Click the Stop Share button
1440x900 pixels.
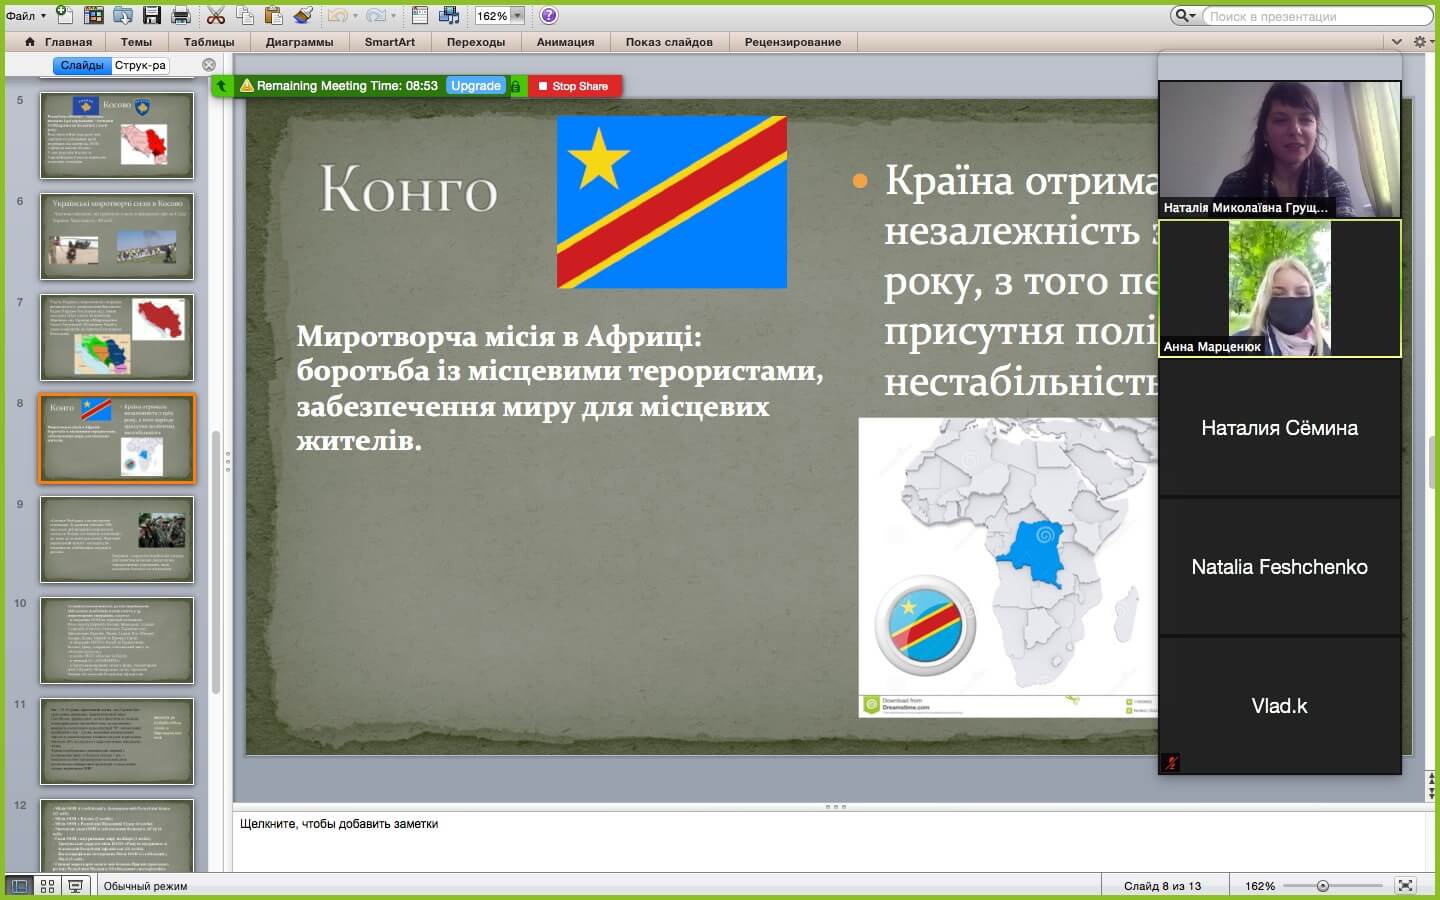point(574,86)
